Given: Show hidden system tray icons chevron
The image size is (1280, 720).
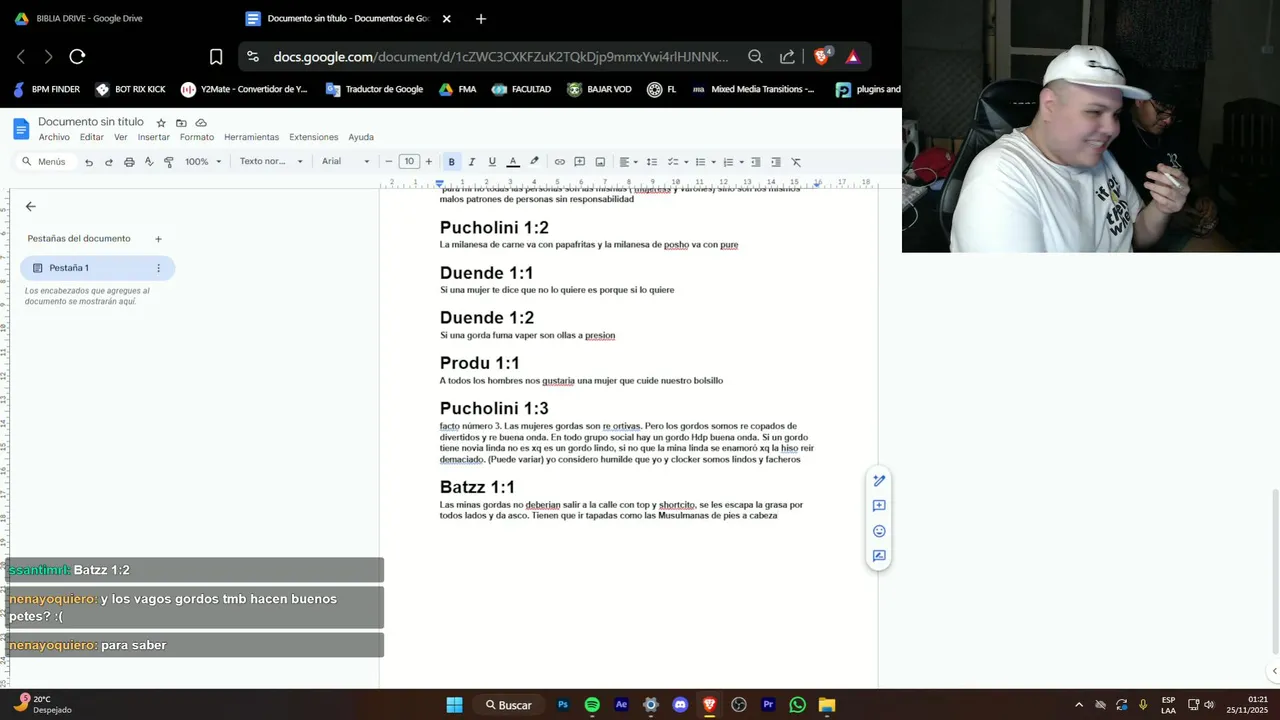Looking at the screenshot, I should coord(1078,705).
